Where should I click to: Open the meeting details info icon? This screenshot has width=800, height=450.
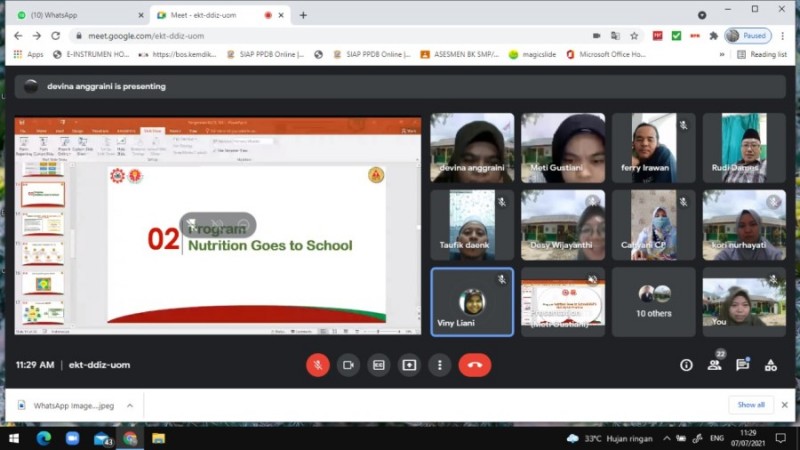[686, 365]
